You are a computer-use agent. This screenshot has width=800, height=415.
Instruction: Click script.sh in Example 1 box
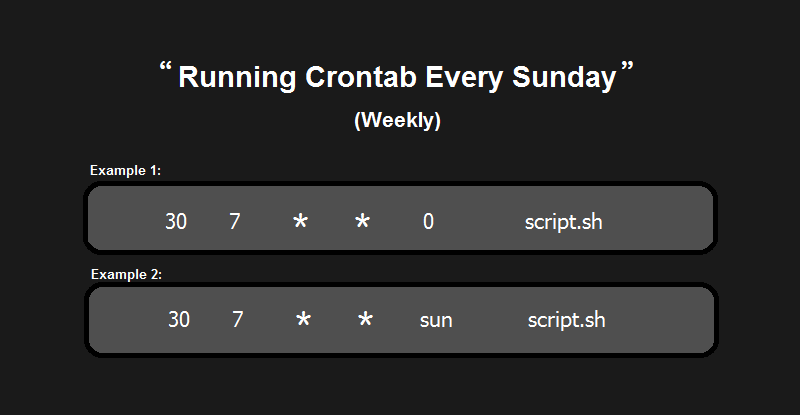(563, 222)
